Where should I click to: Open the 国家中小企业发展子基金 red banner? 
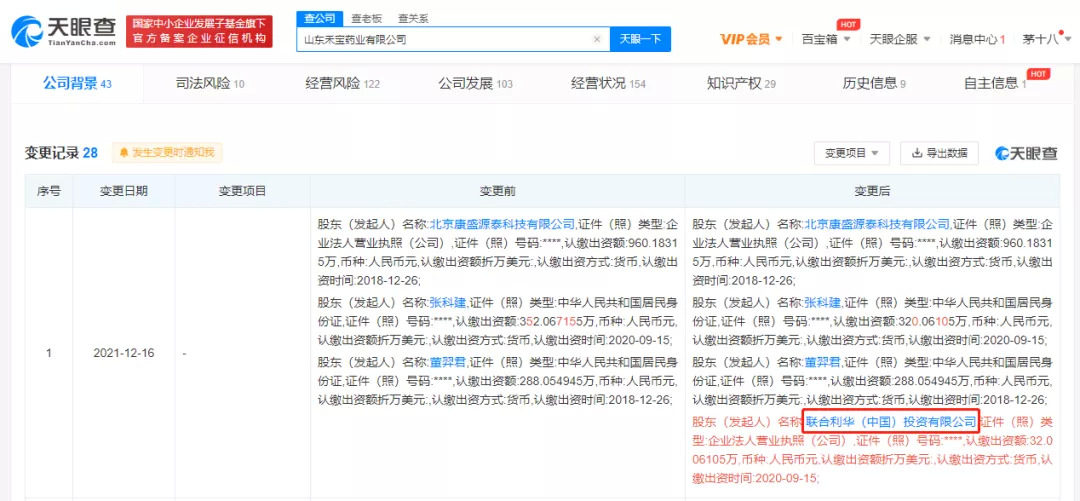(x=199, y=32)
